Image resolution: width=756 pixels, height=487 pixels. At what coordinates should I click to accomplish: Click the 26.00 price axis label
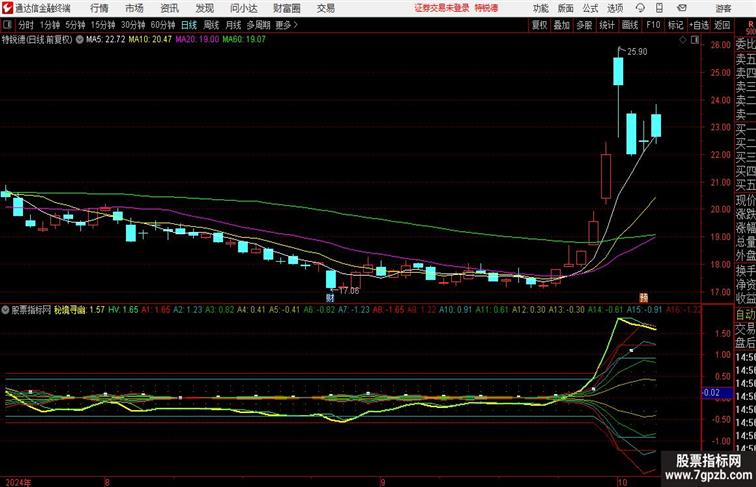pos(720,45)
